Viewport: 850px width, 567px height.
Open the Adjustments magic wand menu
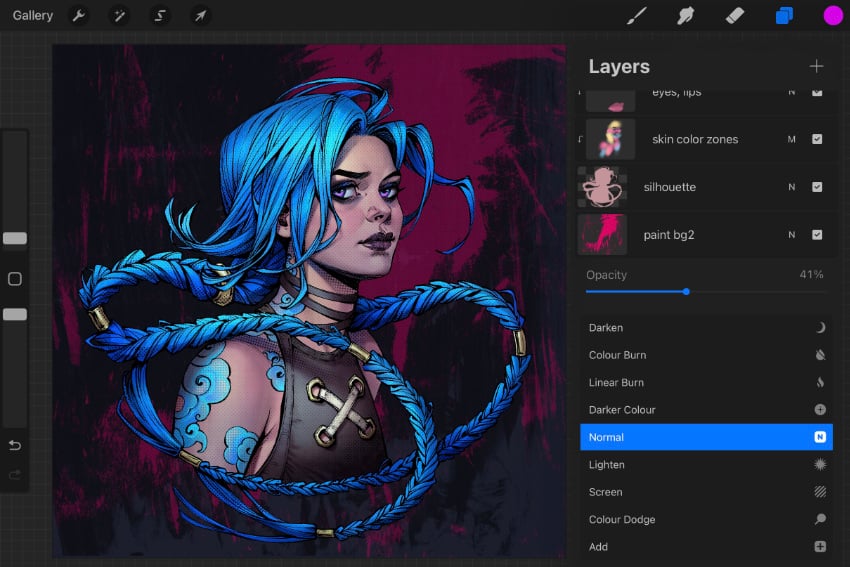[x=119, y=16]
